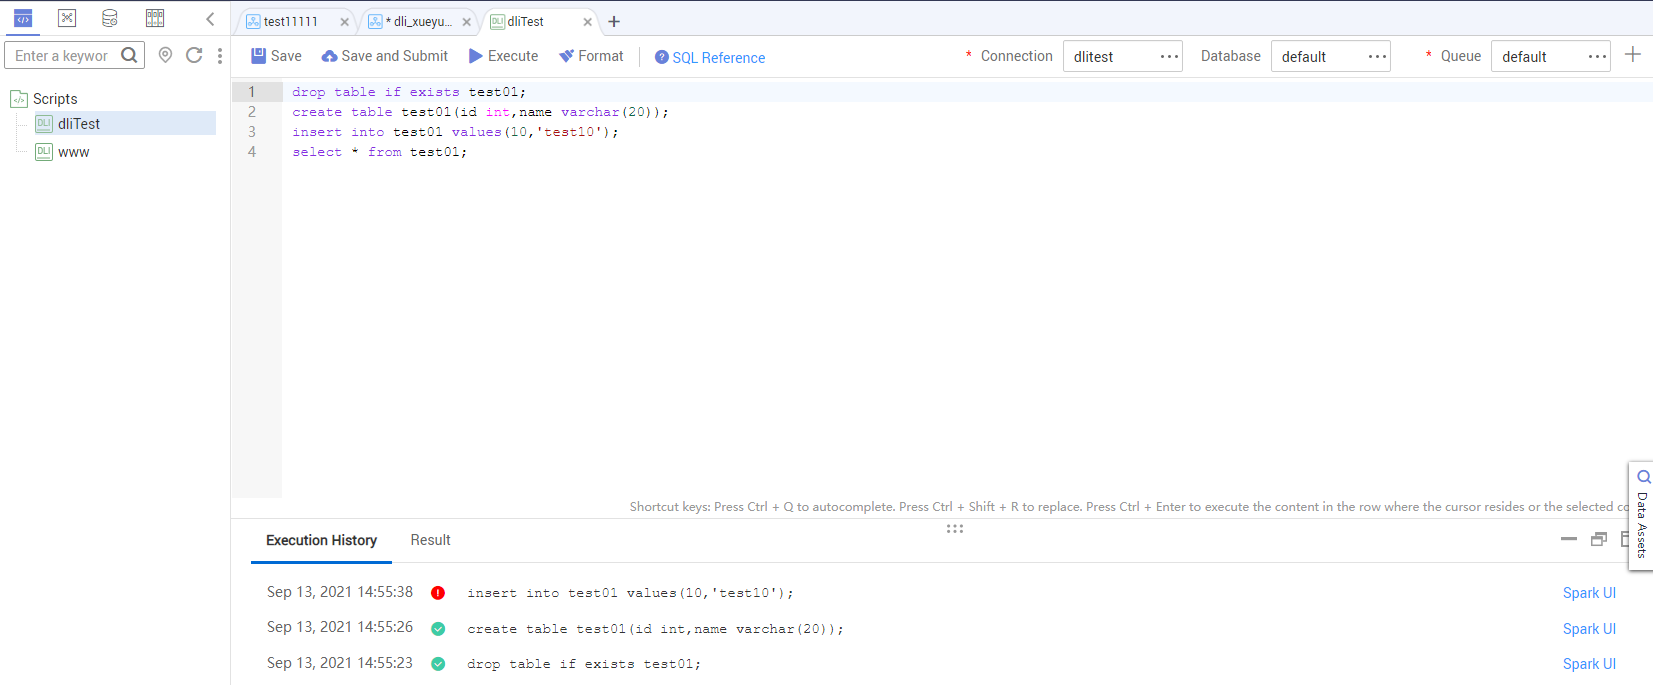This screenshot has width=1653, height=685.
Task: Click the panel drag handle dots
Action: point(955,528)
